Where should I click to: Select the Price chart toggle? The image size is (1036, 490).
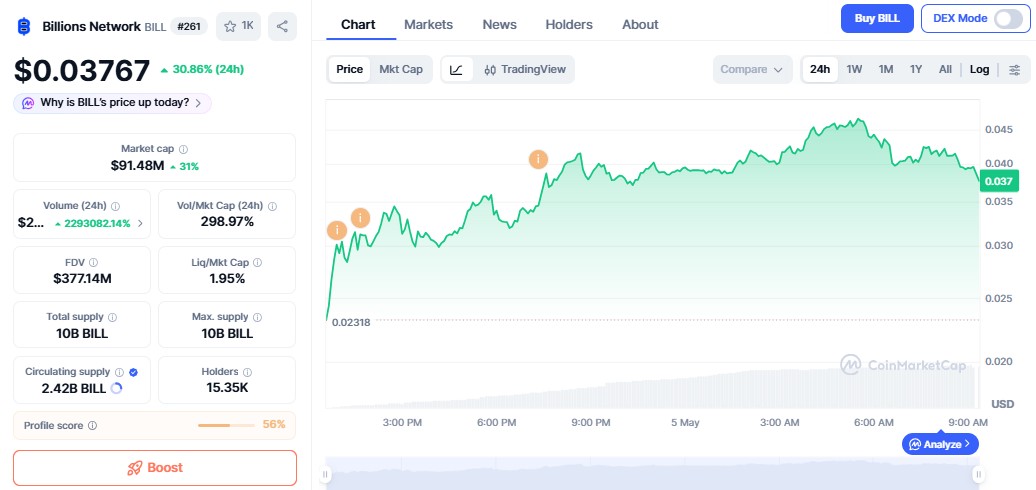pyautogui.click(x=350, y=69)
